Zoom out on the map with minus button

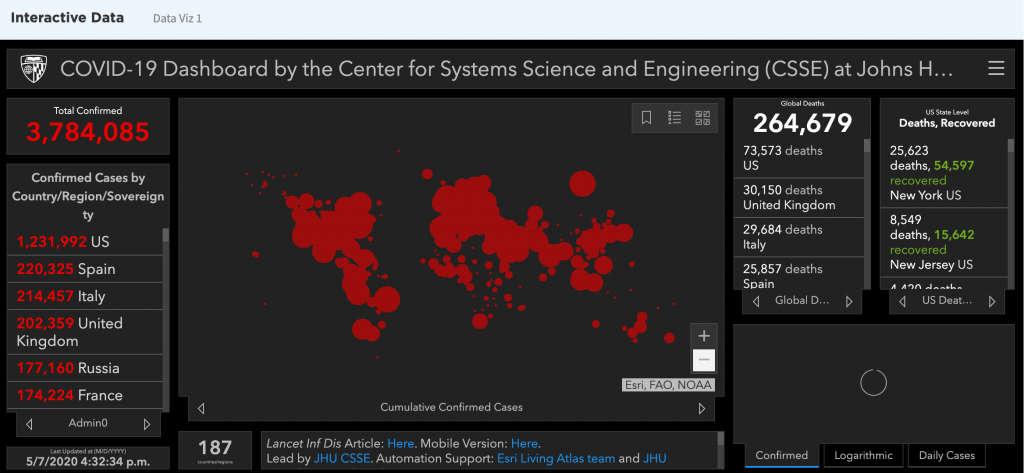703,360
